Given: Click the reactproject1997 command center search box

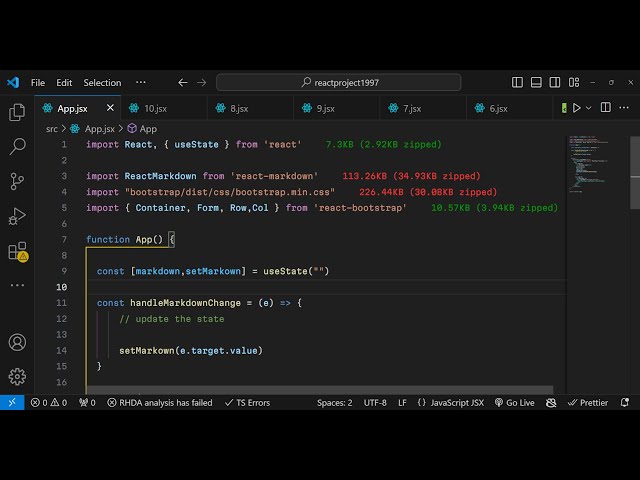Looking at the screenshot, I should coord(339,82).
